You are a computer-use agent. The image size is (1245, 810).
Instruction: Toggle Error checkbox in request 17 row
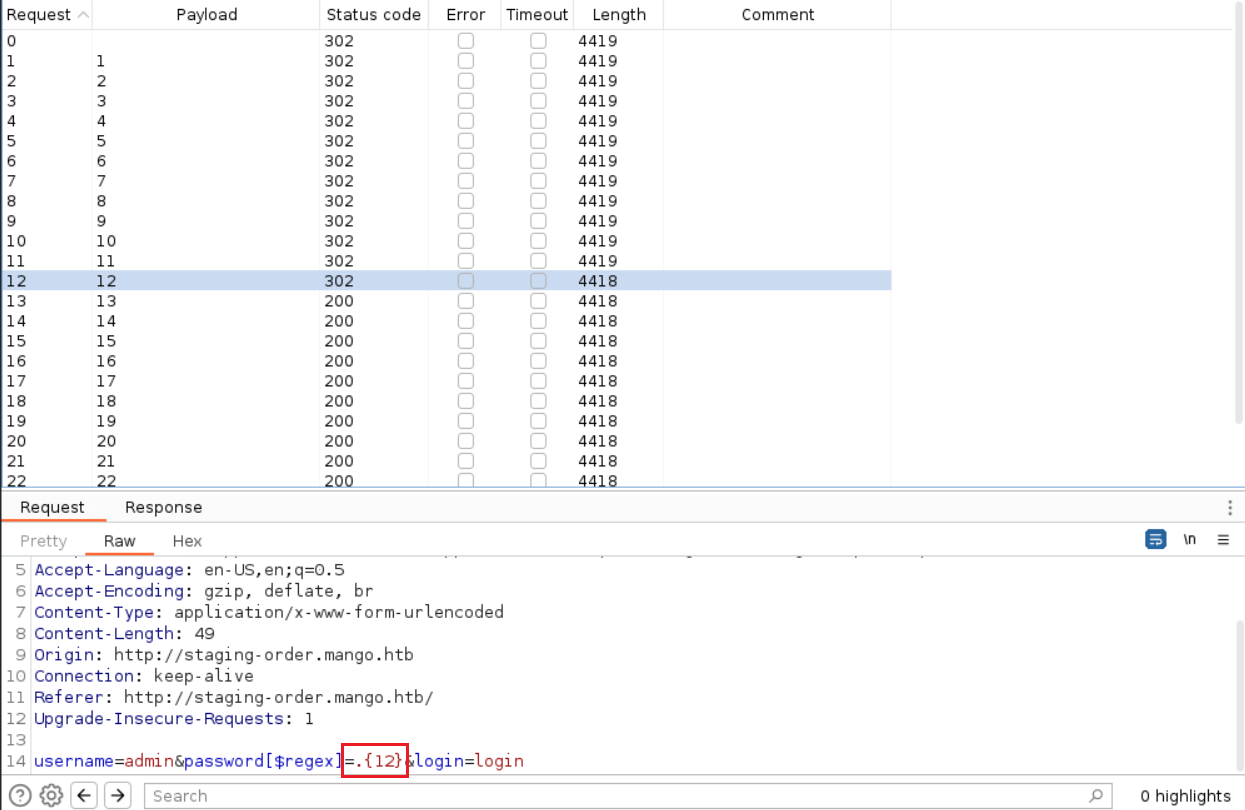[x=465, y=381]
